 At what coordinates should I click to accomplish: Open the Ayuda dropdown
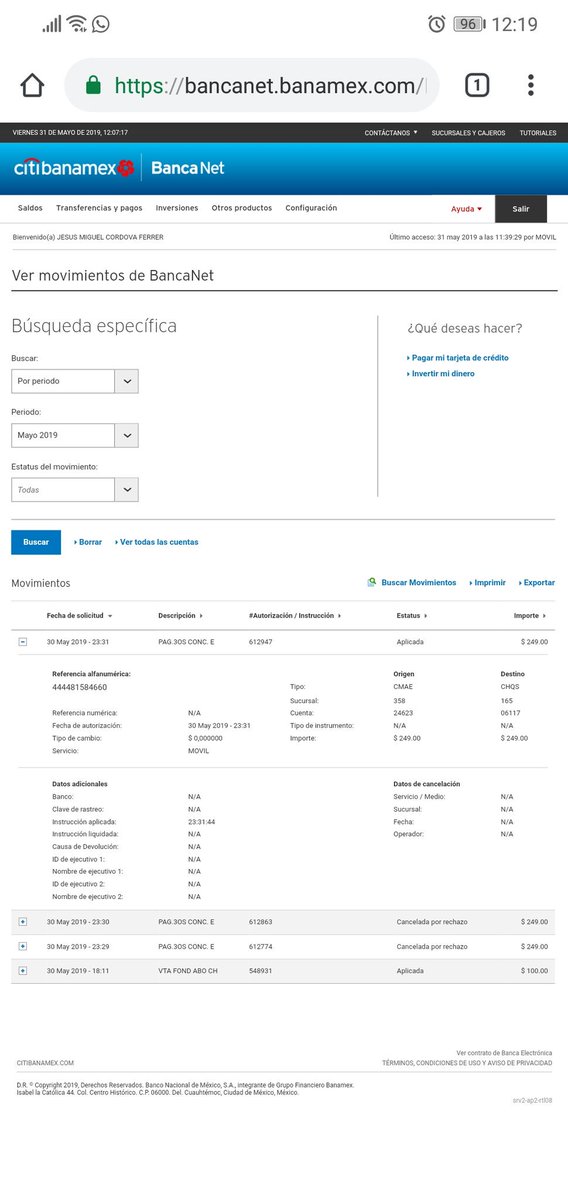coord(466,209)
